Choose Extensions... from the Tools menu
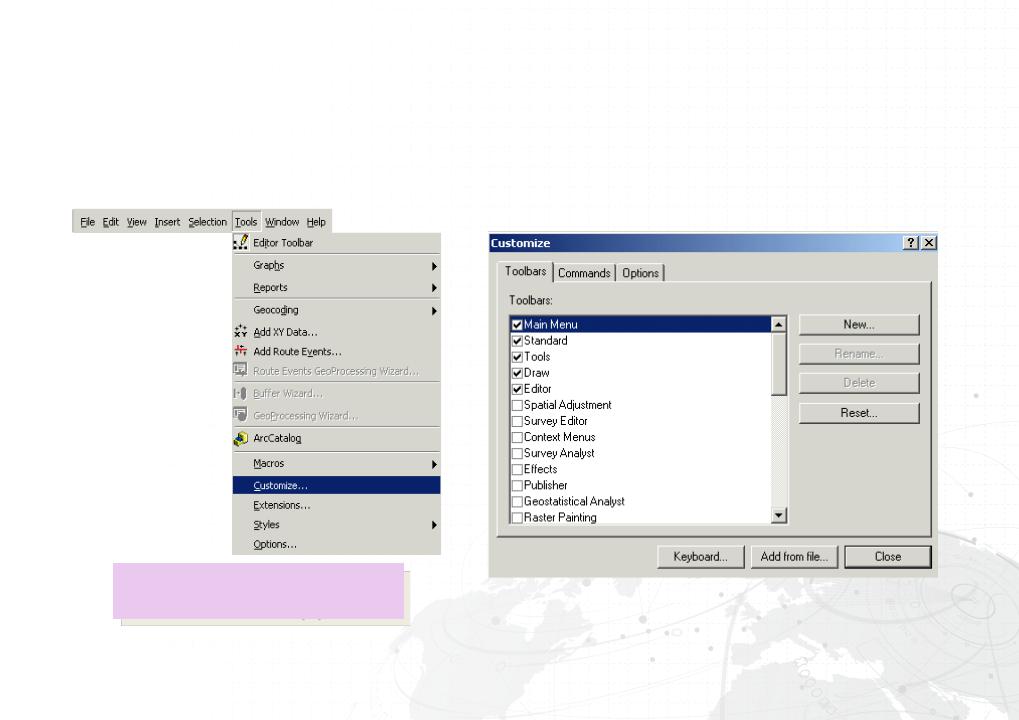1019x720 pixels. (336, 505)
